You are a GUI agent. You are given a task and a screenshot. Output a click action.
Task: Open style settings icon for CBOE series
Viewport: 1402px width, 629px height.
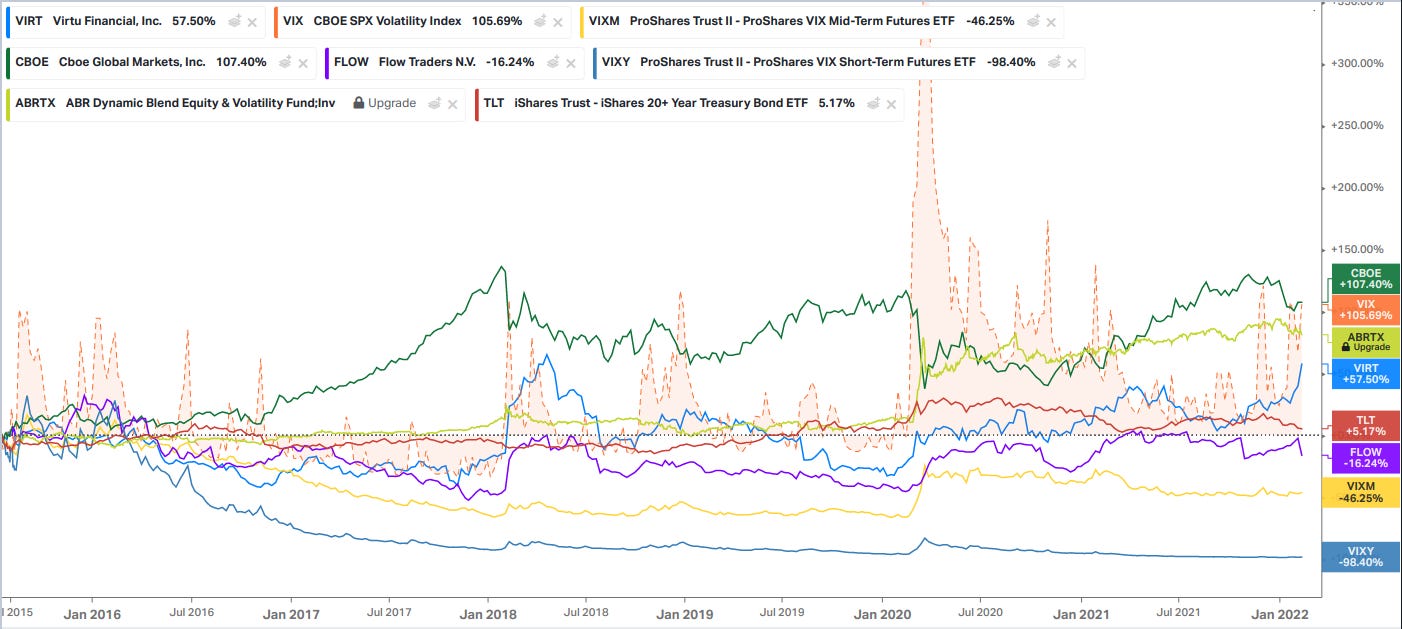tap(286, 62)
